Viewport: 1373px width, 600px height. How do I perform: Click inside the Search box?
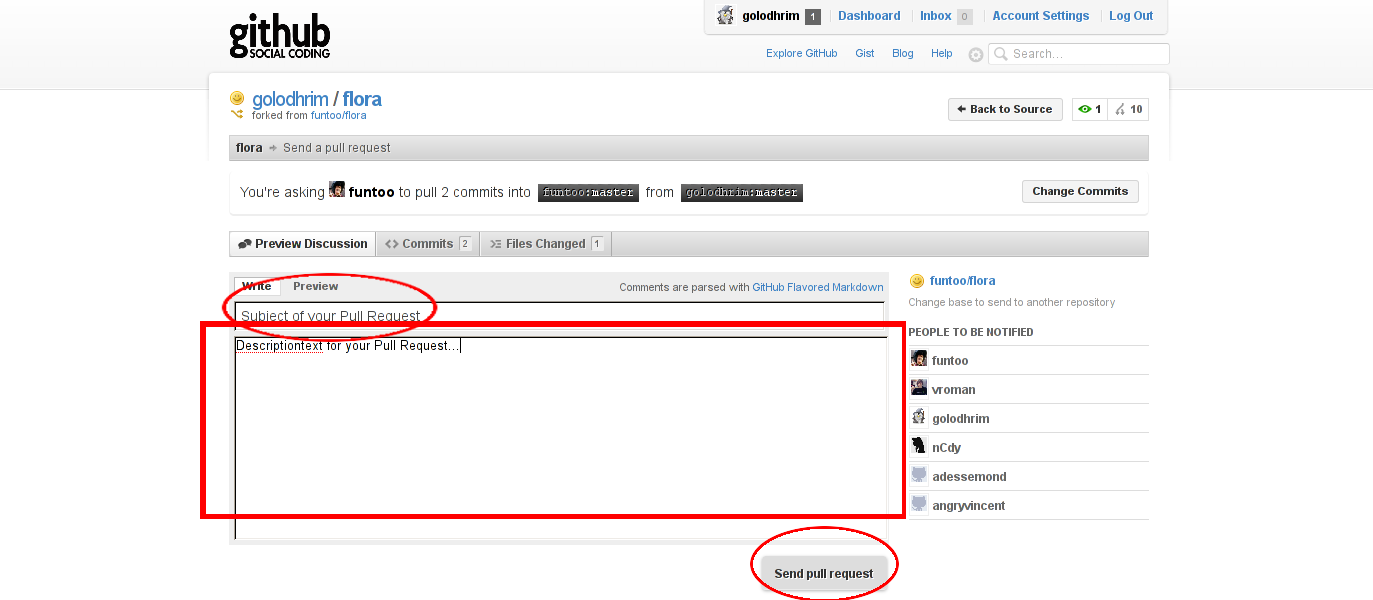[1086, 54]
